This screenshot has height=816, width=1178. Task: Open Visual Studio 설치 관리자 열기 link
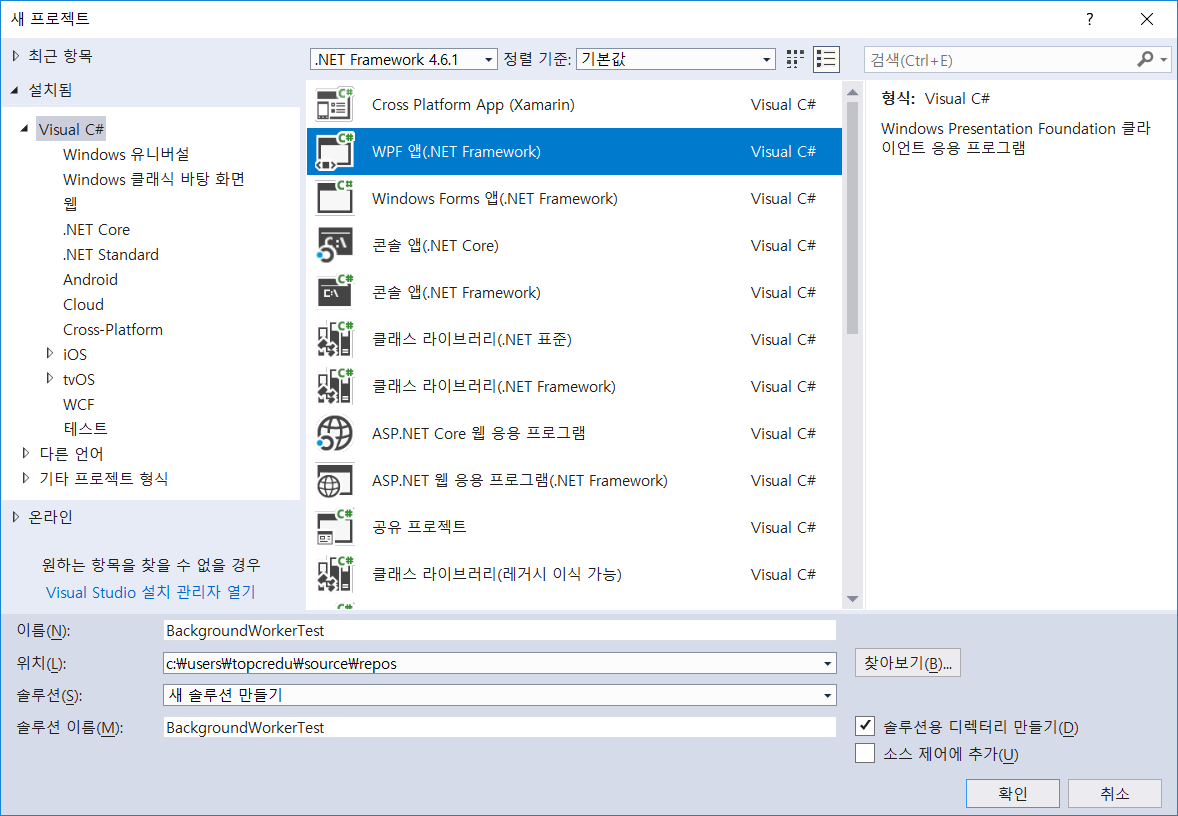pos(150,592)
